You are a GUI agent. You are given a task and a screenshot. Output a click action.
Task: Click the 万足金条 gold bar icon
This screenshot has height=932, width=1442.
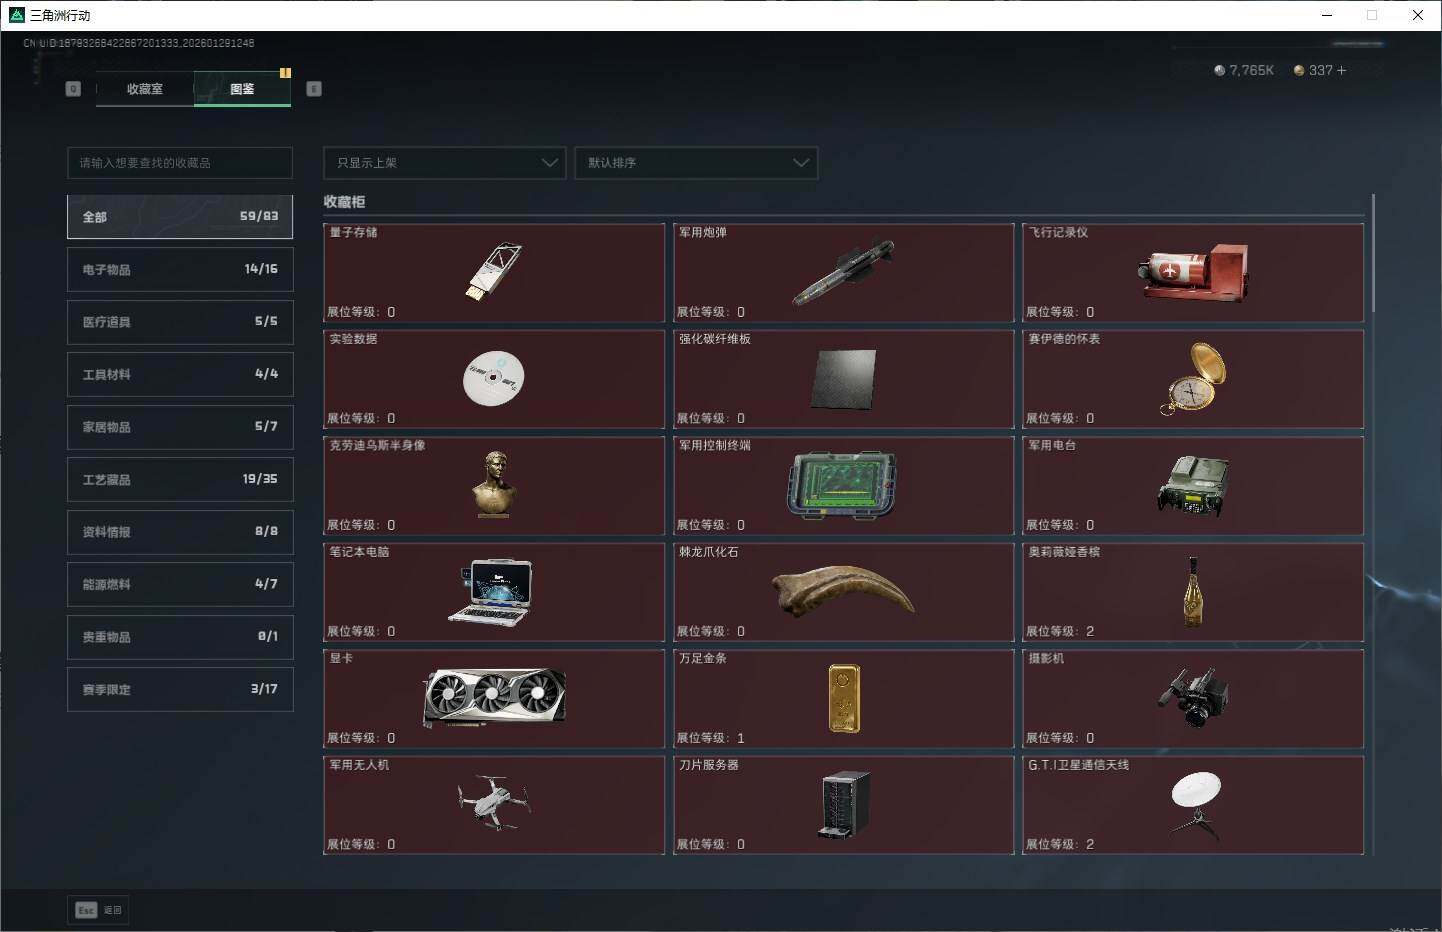(x=843, y=697)
